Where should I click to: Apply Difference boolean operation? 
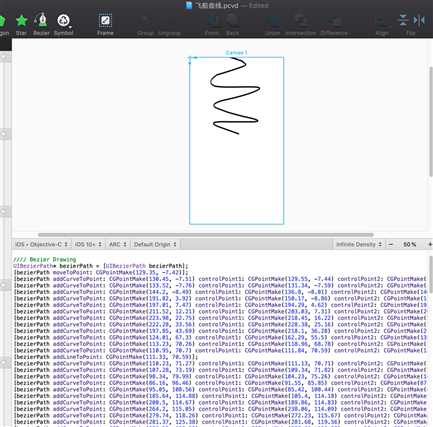click(x=334, y=25)
